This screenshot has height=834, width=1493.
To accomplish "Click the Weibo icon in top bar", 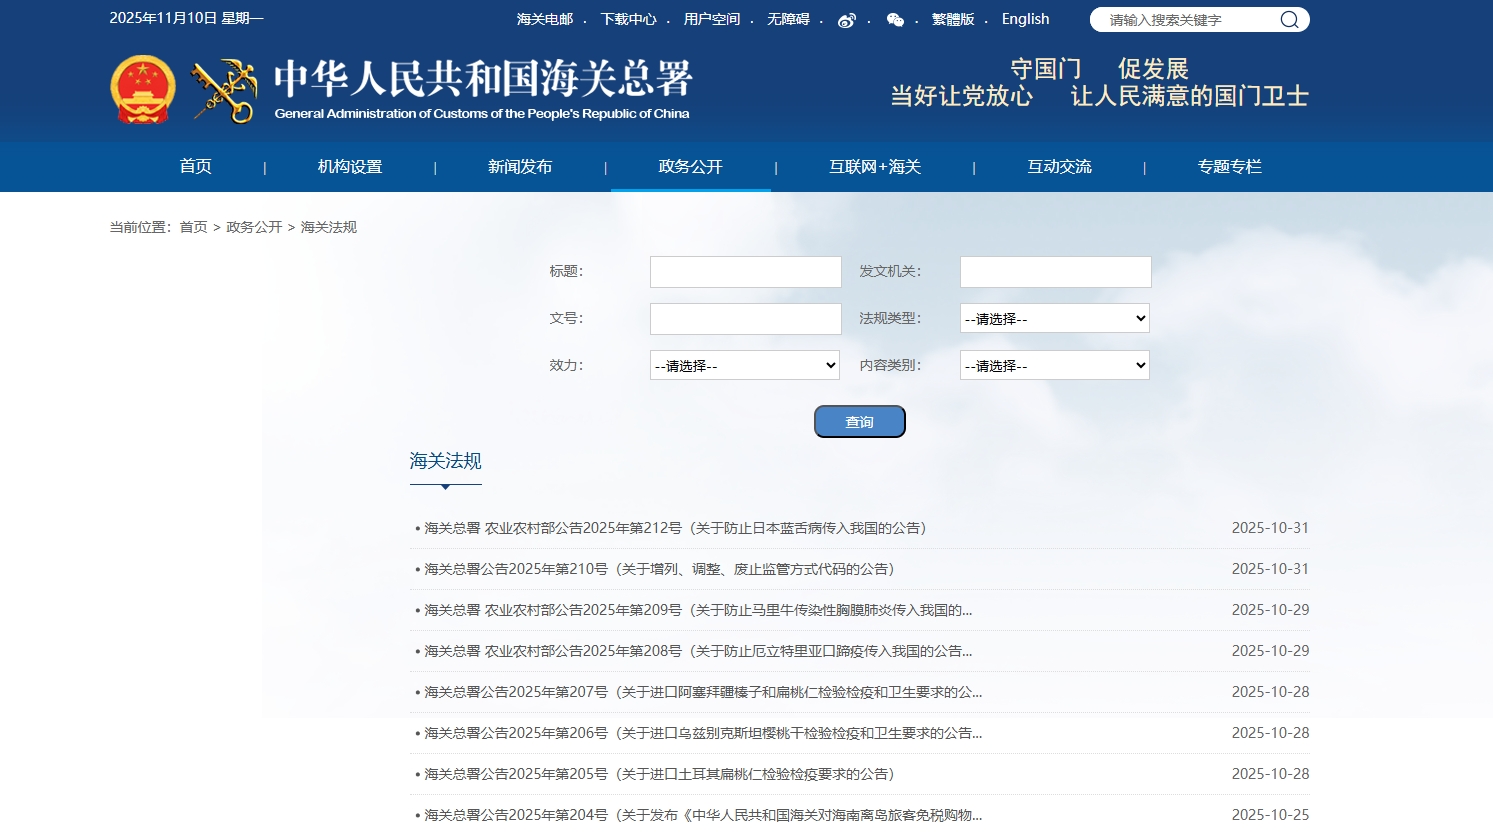I will pos(846,20).
